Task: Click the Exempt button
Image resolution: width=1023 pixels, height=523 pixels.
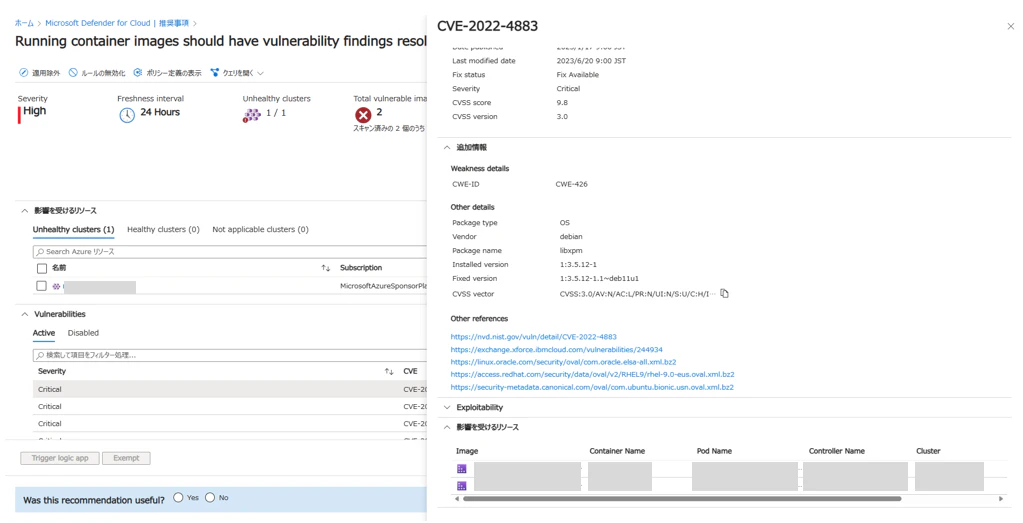Action: [x=126, y=458]
